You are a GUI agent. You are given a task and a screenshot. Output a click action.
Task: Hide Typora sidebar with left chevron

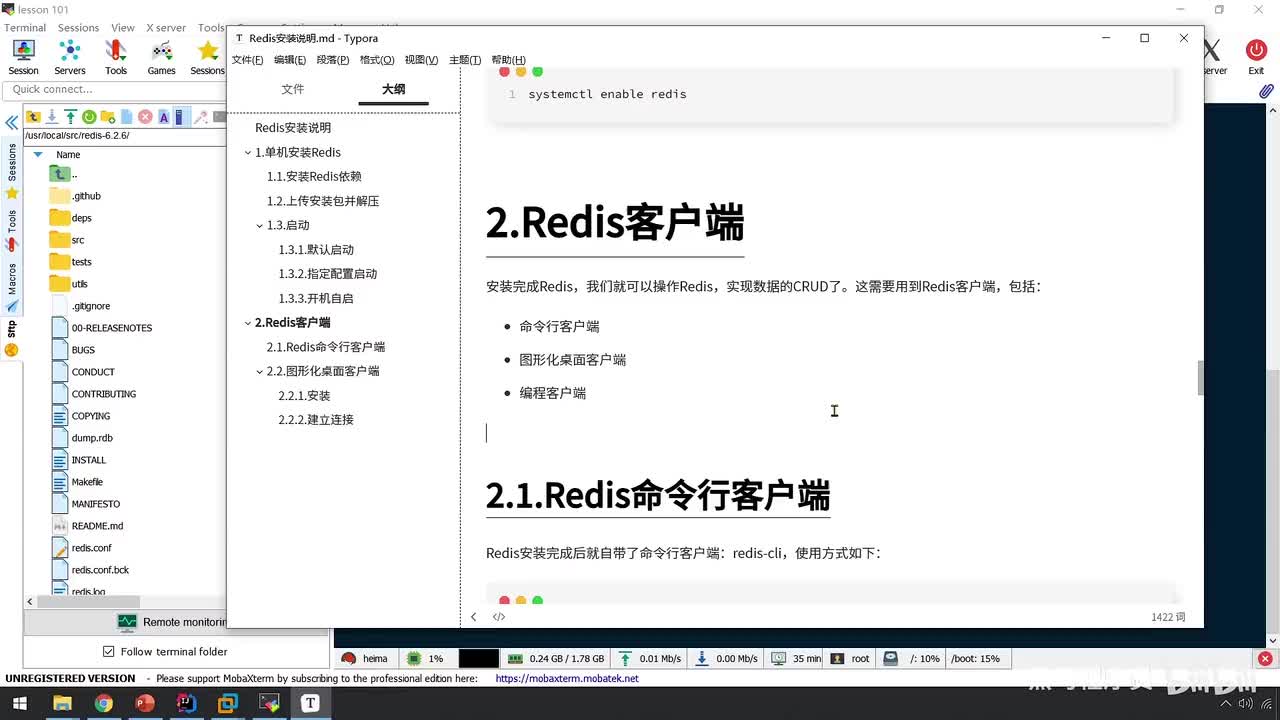tap(474, 617)
